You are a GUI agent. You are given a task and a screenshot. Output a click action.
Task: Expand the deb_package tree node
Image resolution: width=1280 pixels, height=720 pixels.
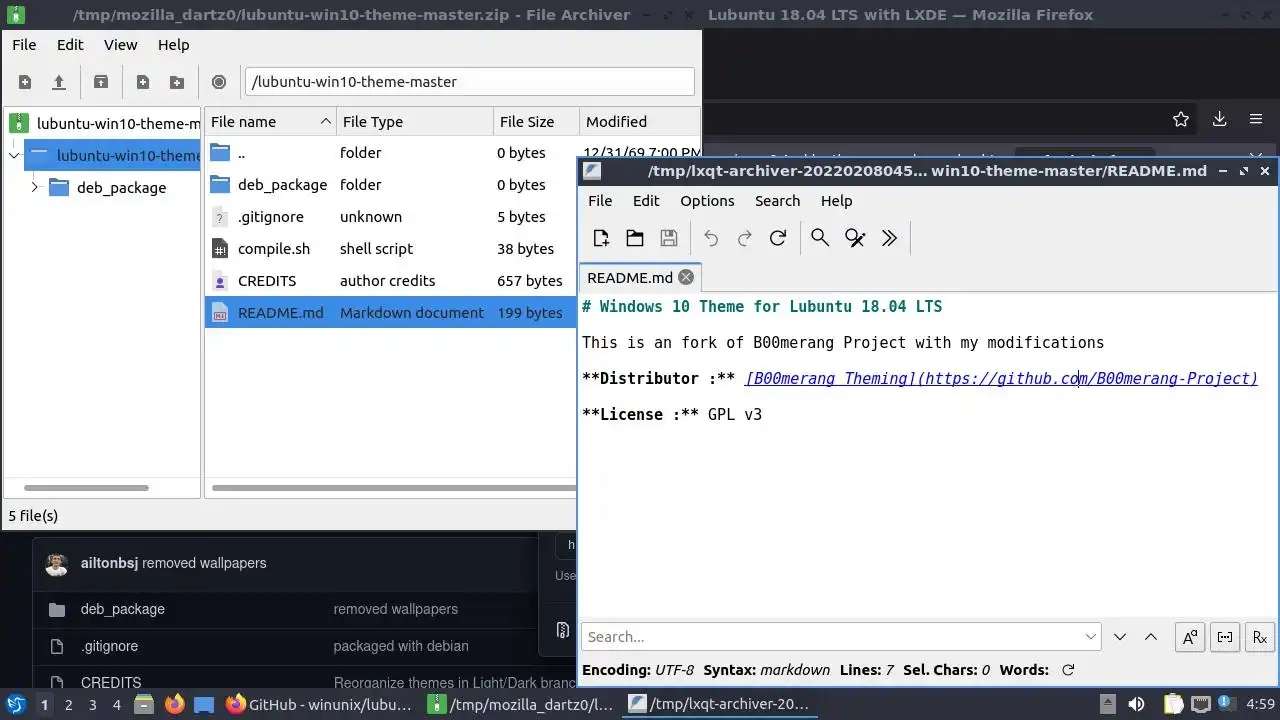35,187
